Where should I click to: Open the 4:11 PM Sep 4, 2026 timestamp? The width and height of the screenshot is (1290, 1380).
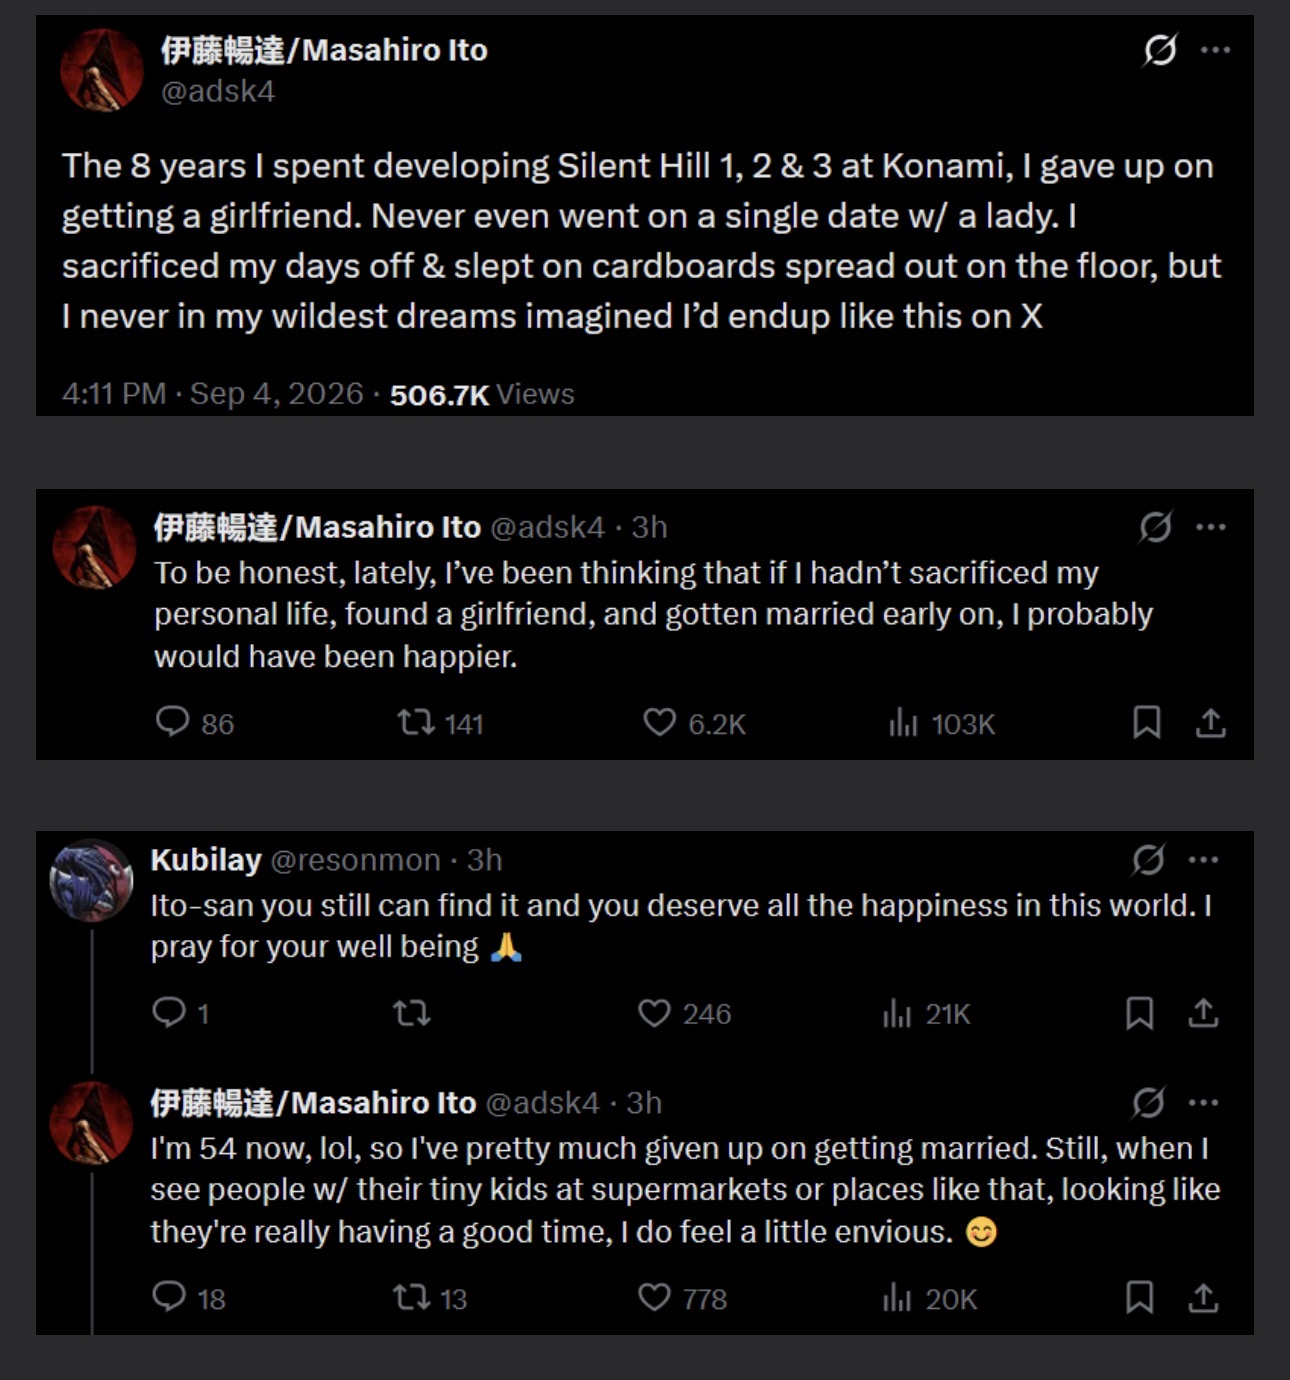[x=212, y=394]
